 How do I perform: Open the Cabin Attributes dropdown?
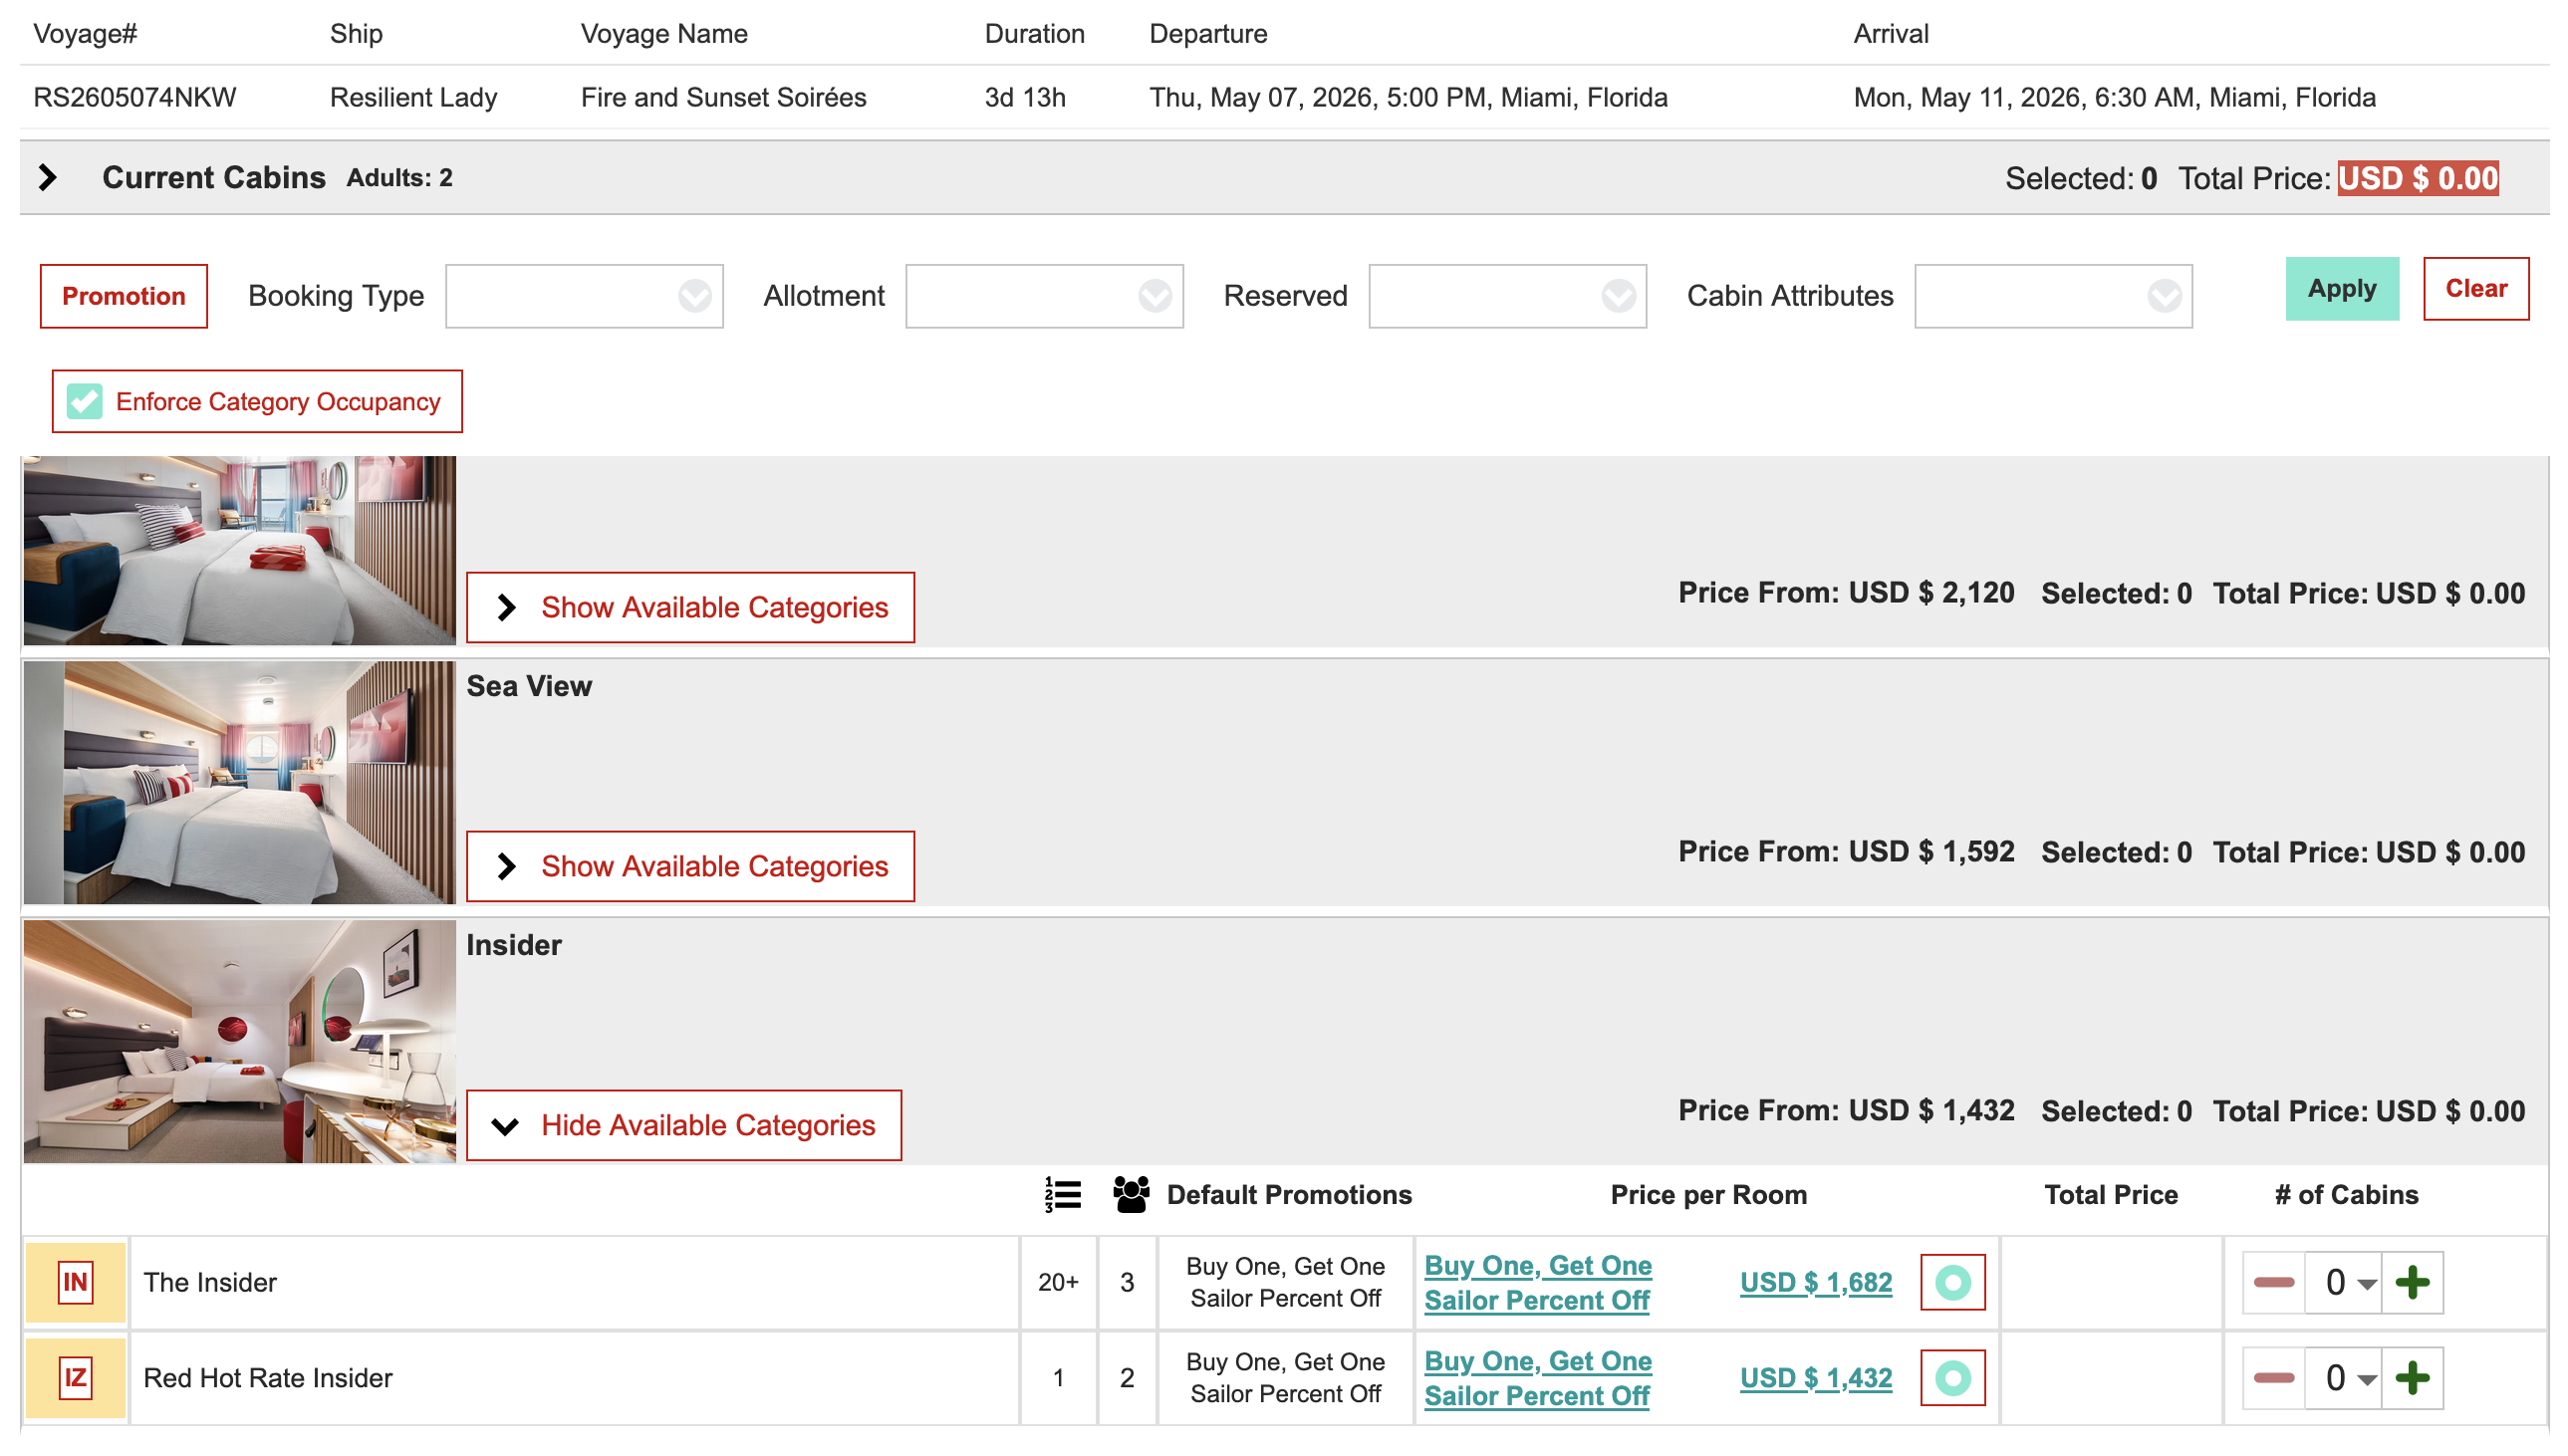2052,296
